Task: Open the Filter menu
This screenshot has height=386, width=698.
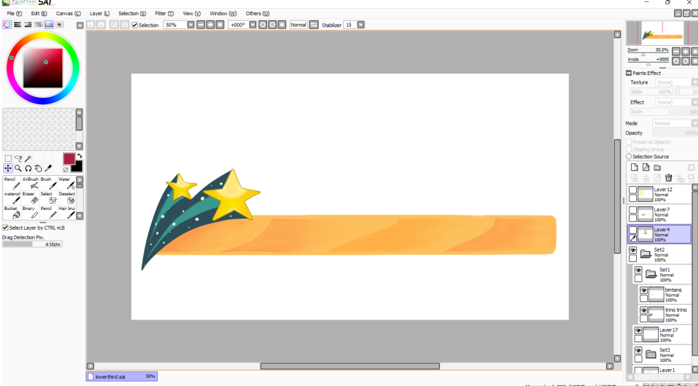Action: point(164,13)
